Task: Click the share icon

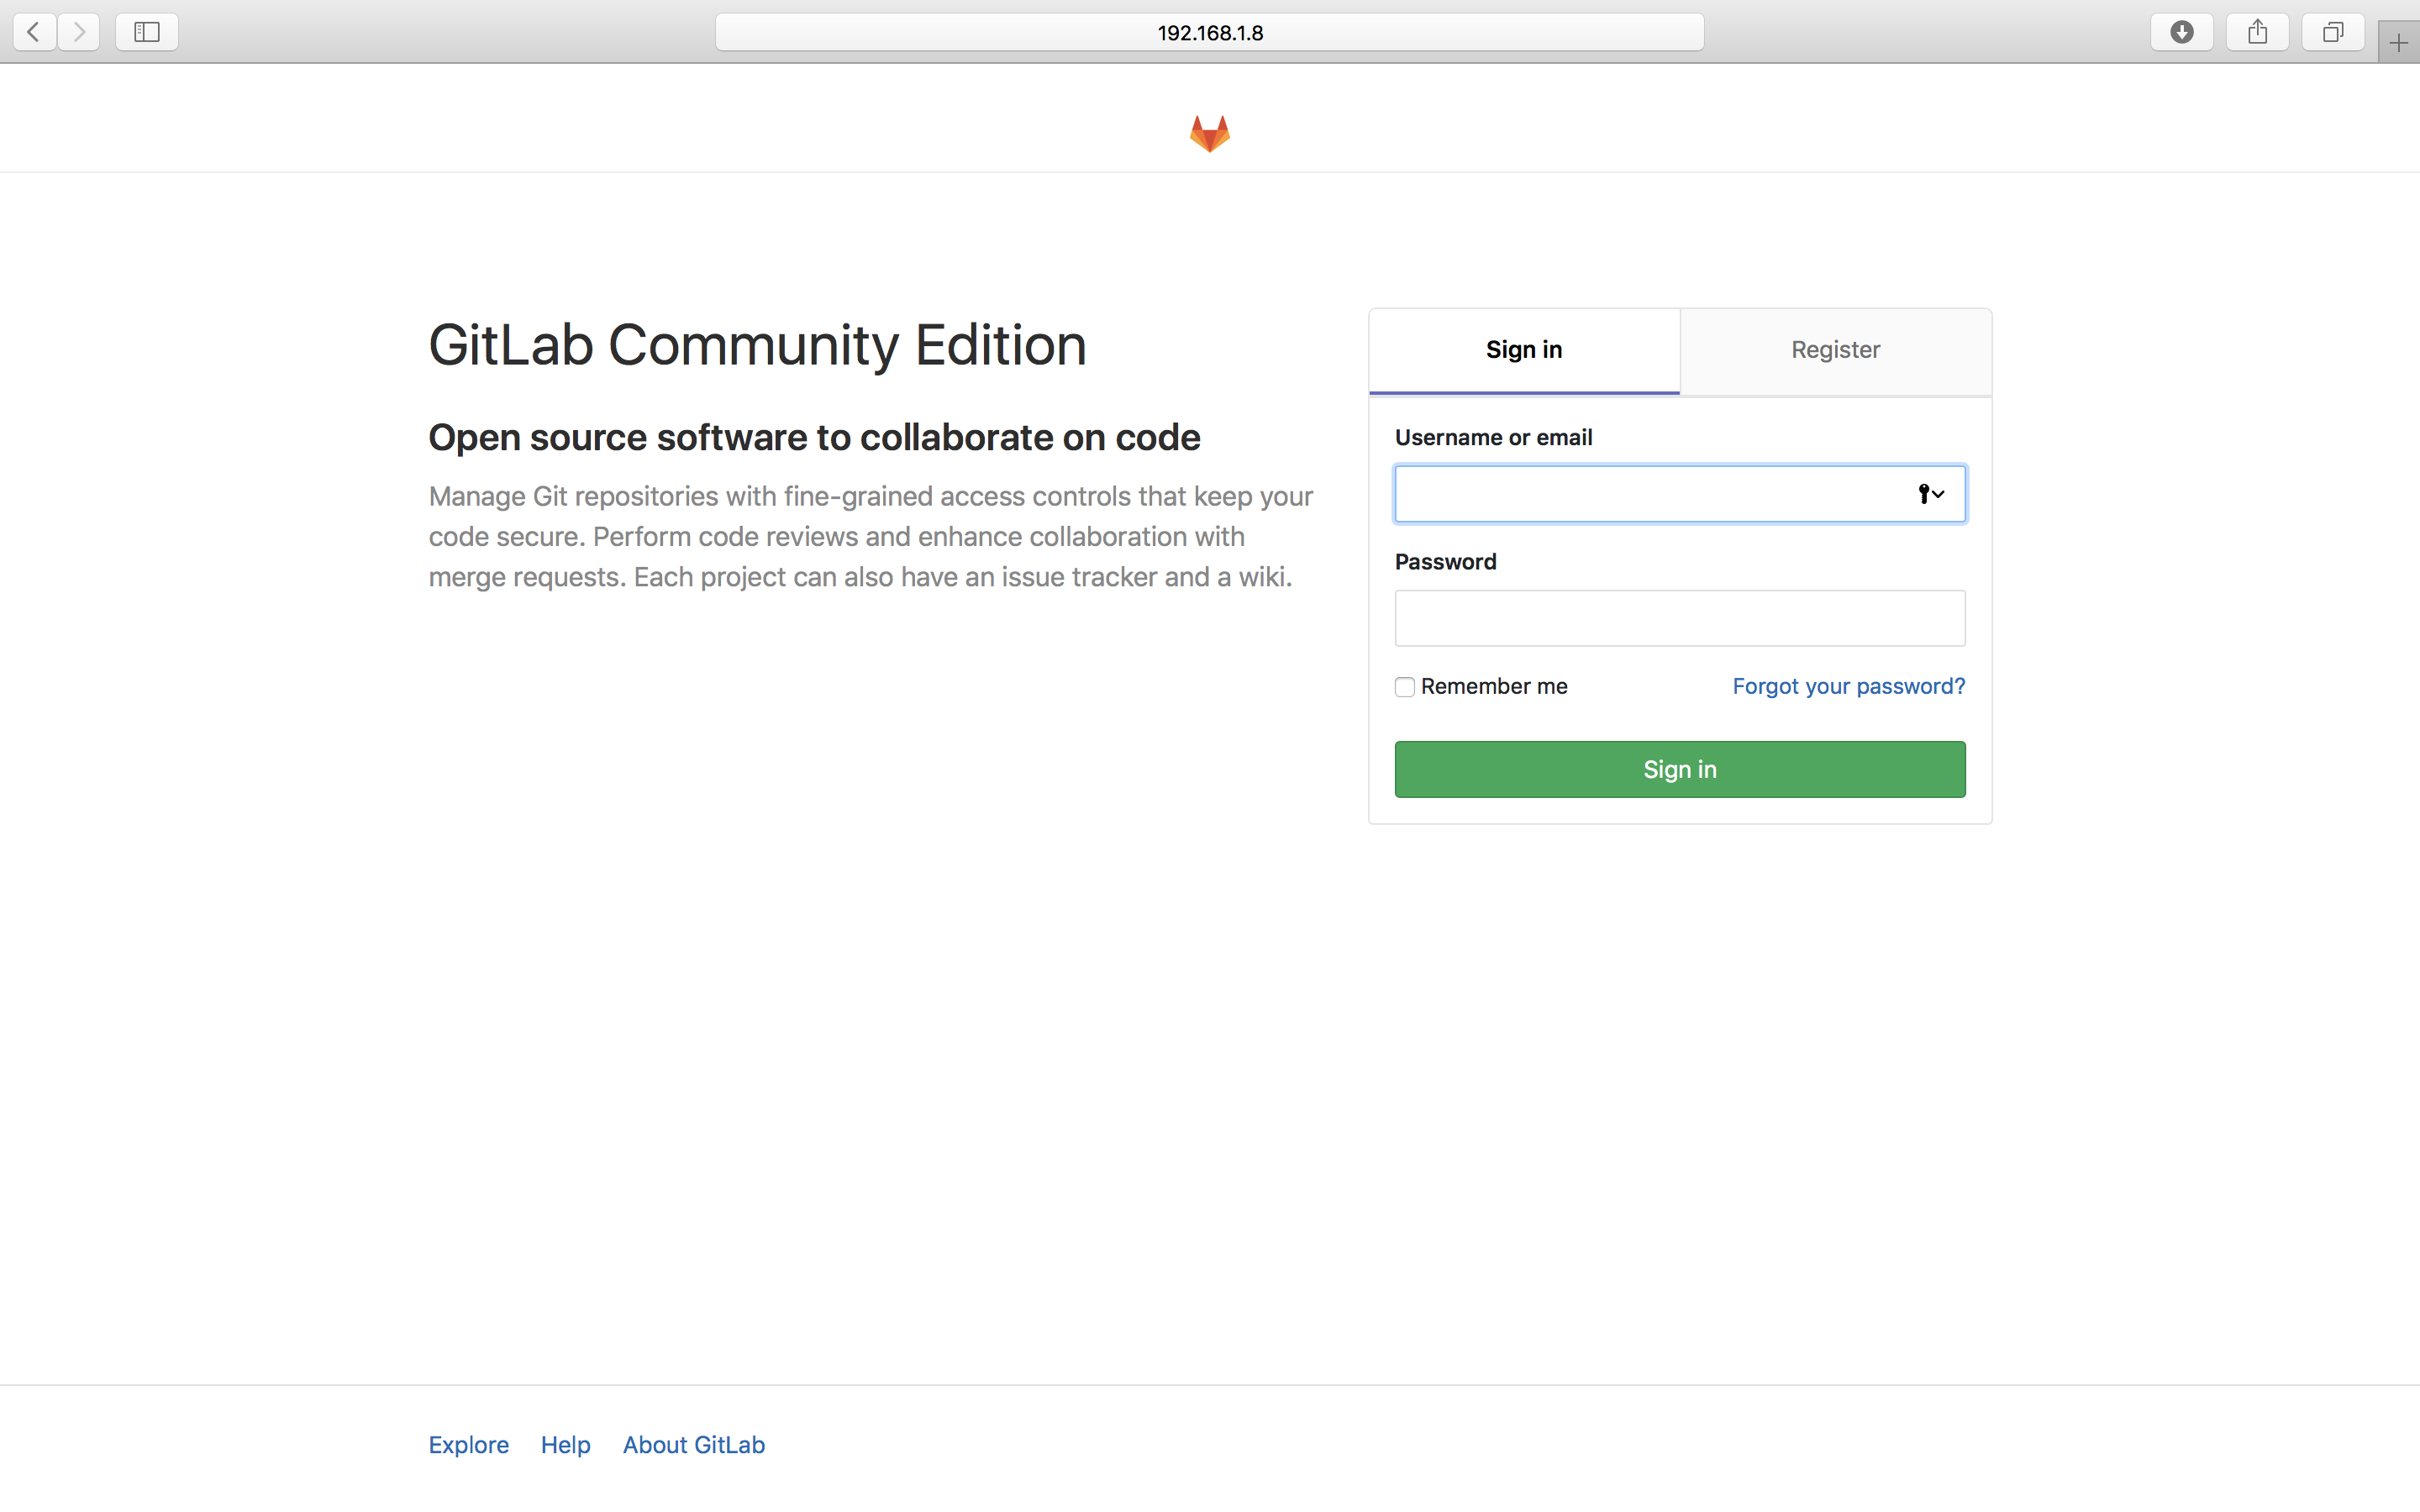Action: (2257, 31)
